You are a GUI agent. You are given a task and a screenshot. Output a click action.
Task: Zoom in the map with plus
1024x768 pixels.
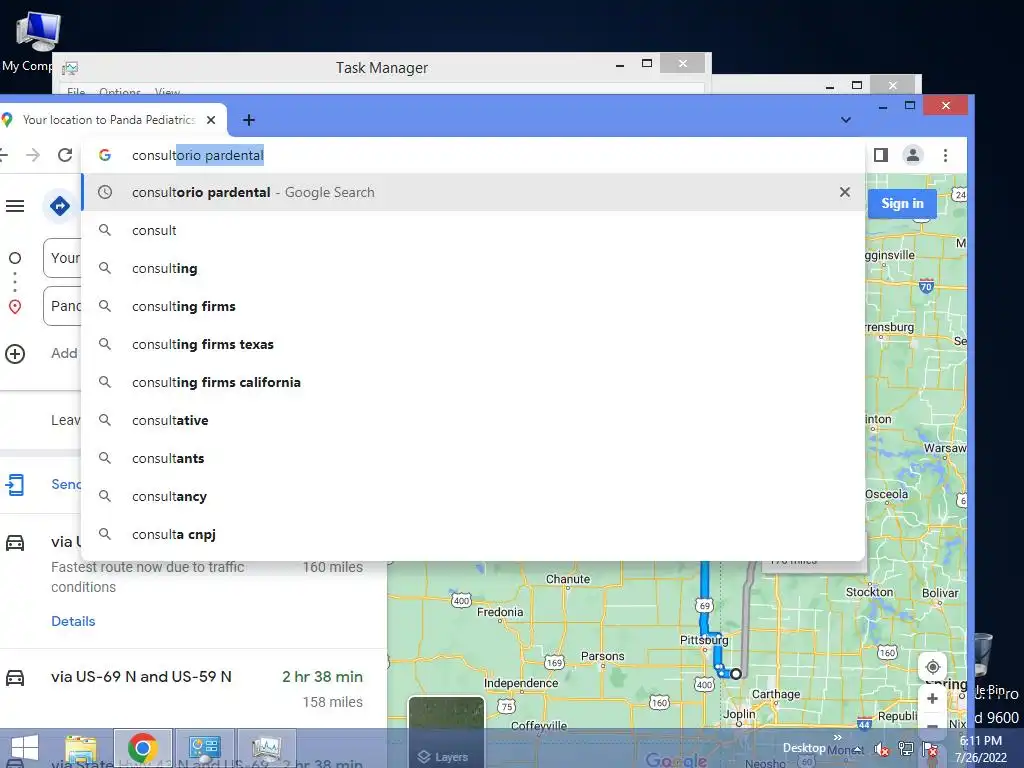point(933,698)
